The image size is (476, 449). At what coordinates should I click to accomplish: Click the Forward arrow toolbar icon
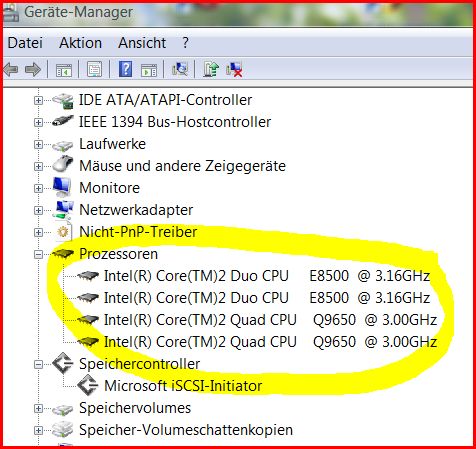(33, 70)
